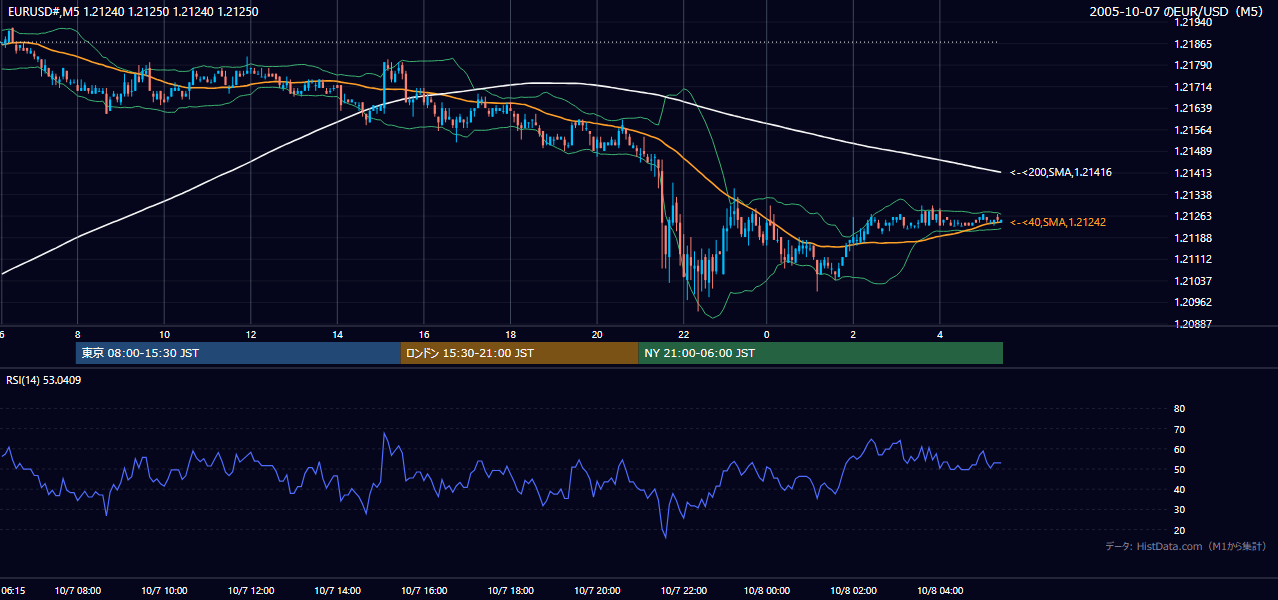Viewport: 1278px width, 600px height.
Task: Click hour label 18 under the price chart
Action: click(510, 334)
